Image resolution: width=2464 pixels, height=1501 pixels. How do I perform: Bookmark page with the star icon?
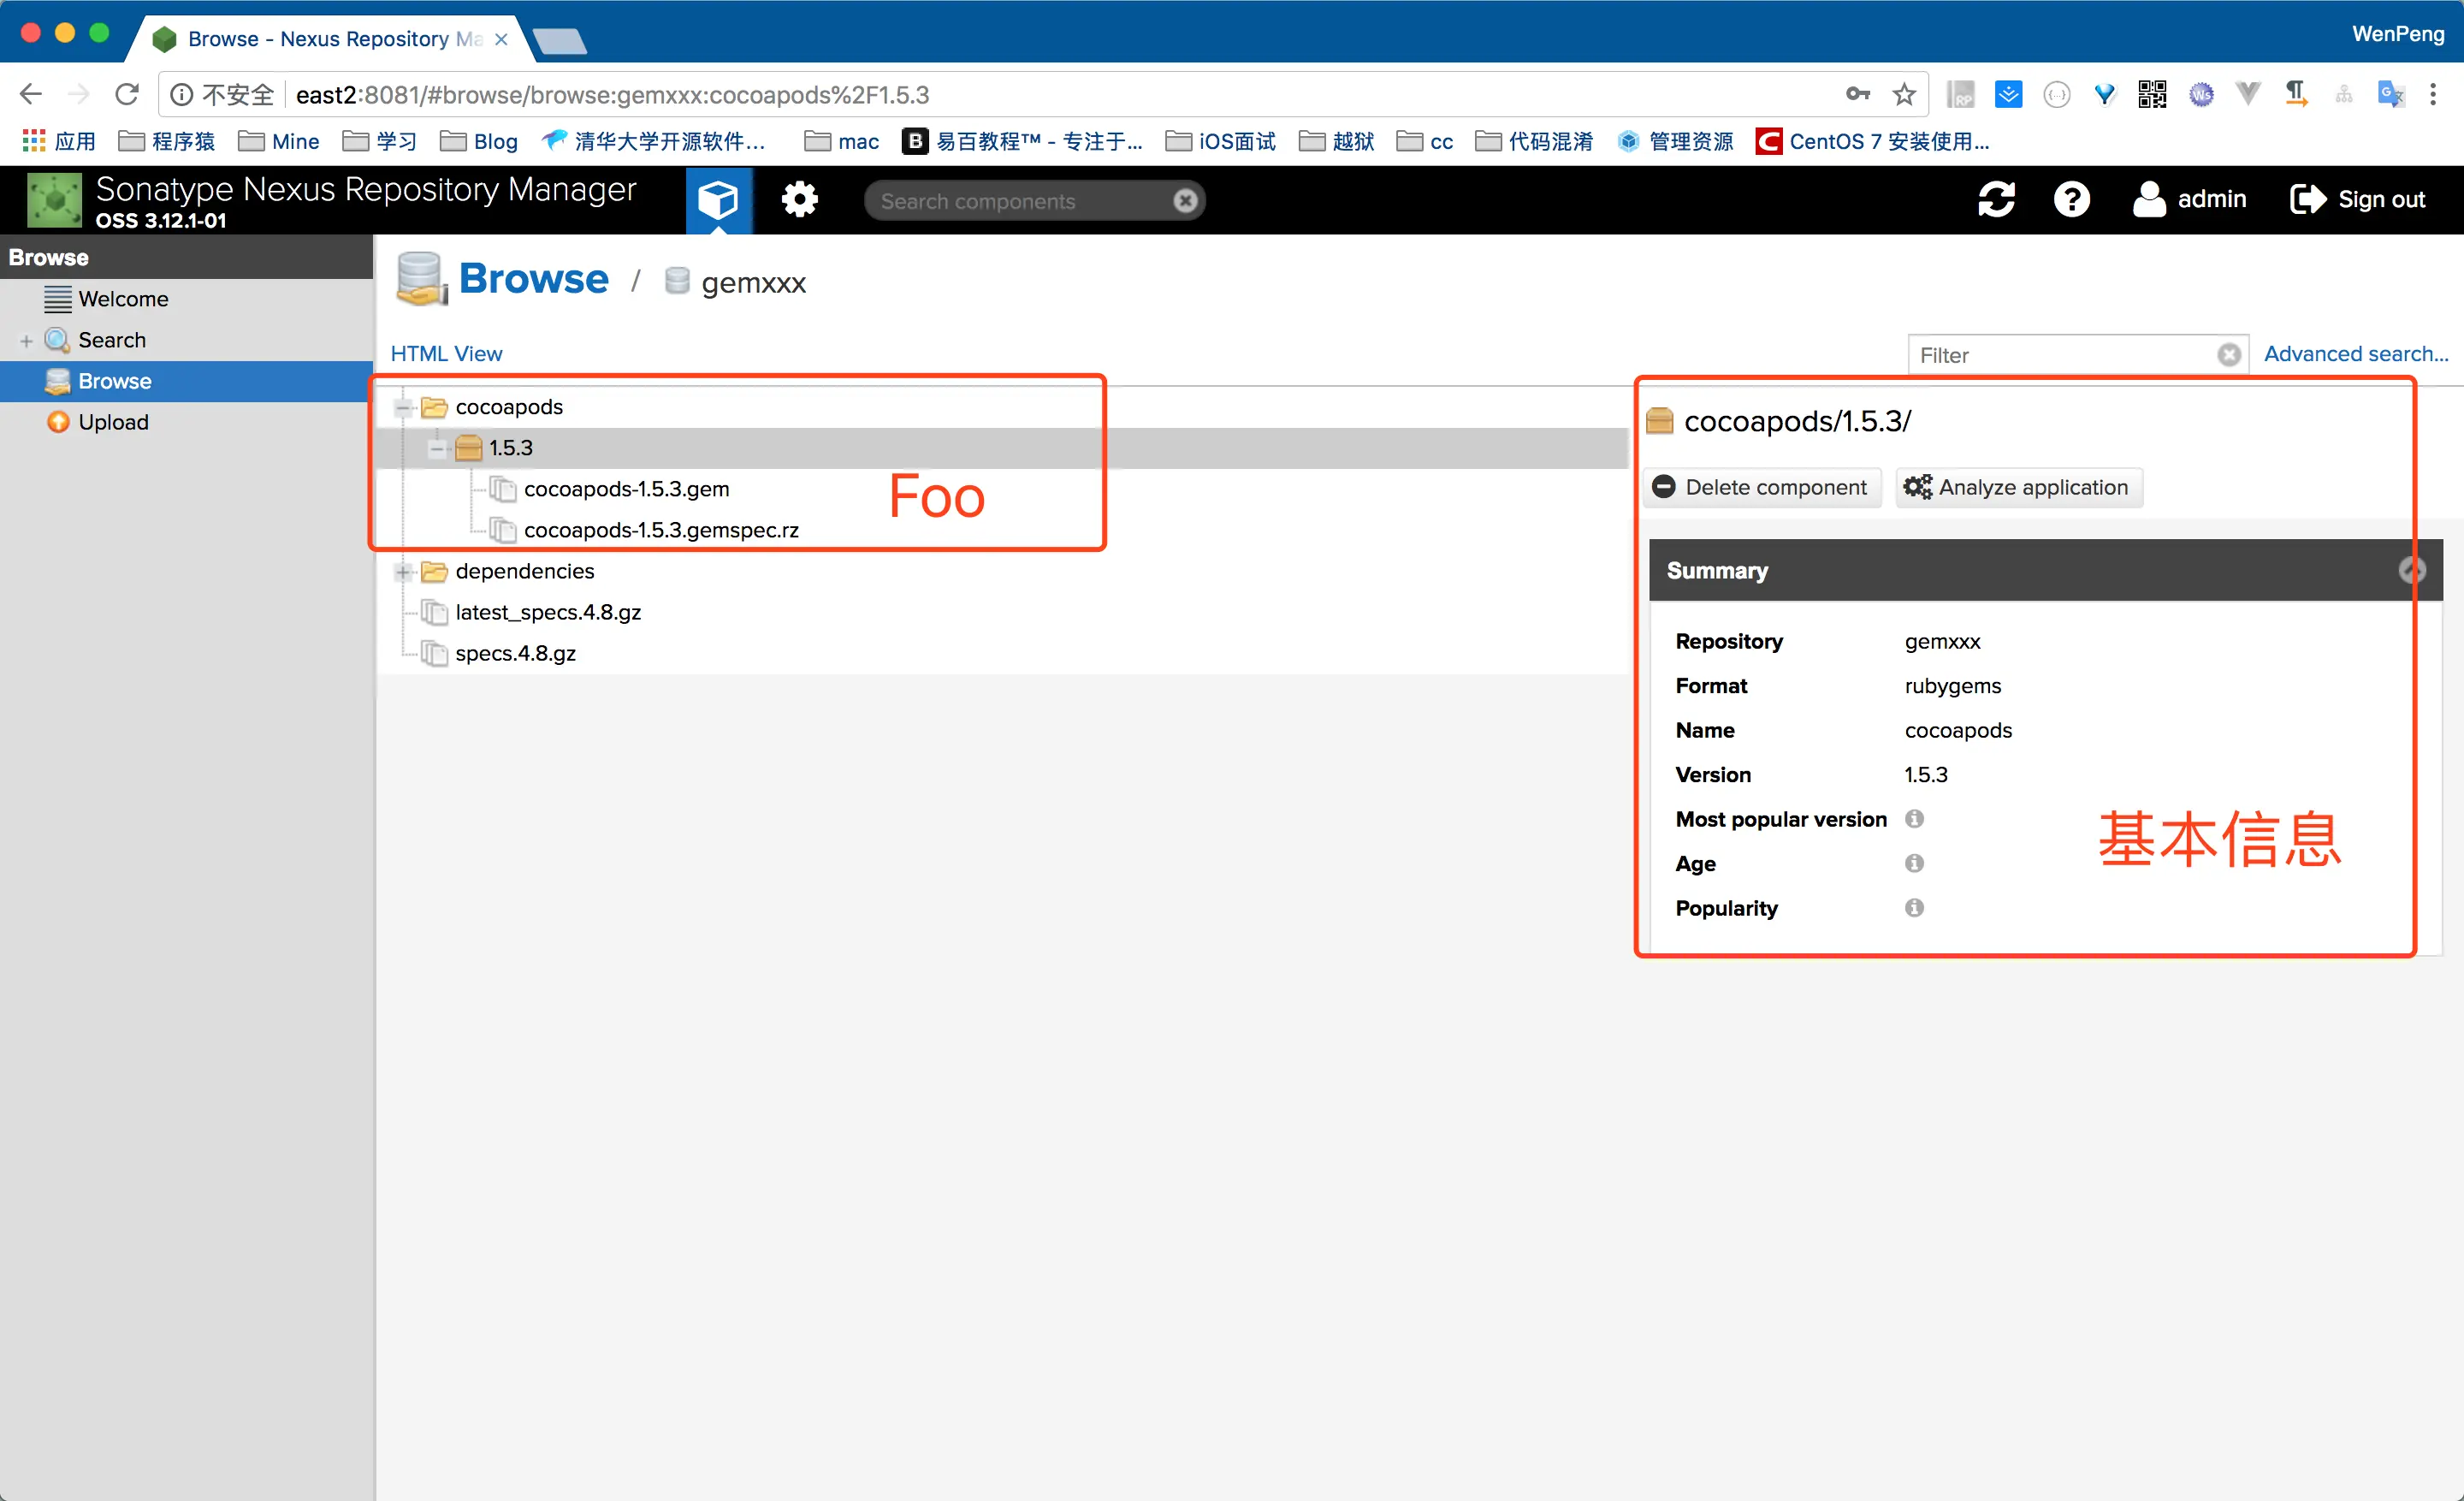coord(1904,95)
